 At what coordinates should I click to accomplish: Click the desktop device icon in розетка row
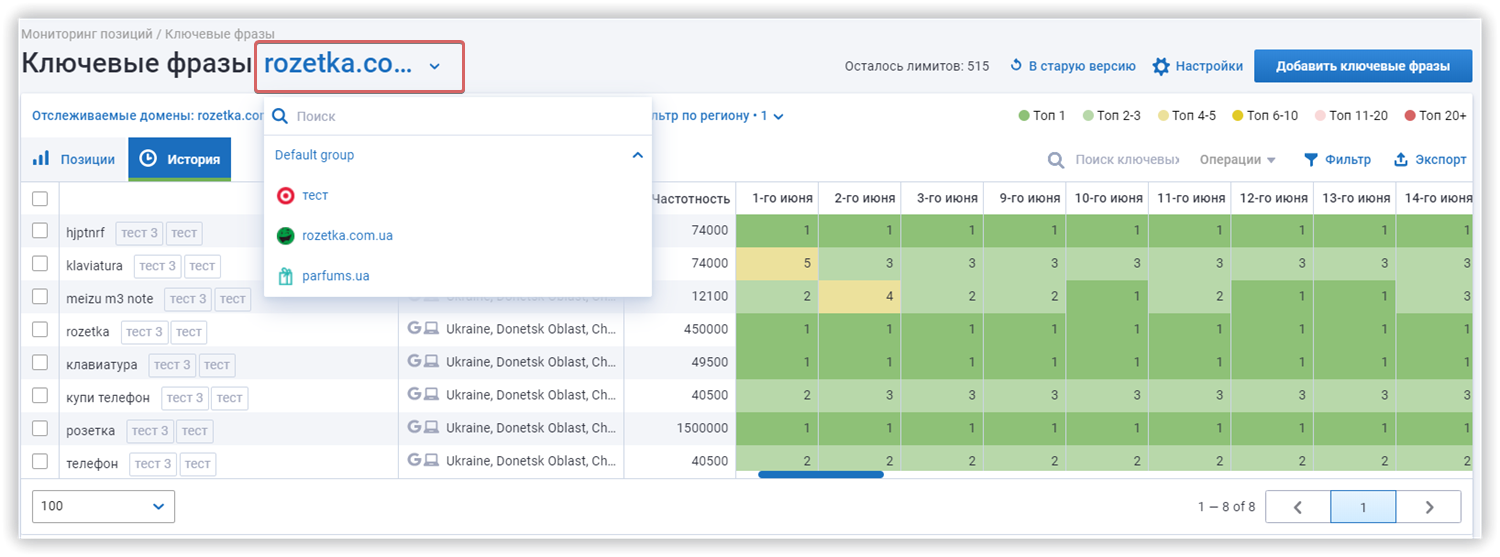[x=432, y=427]
